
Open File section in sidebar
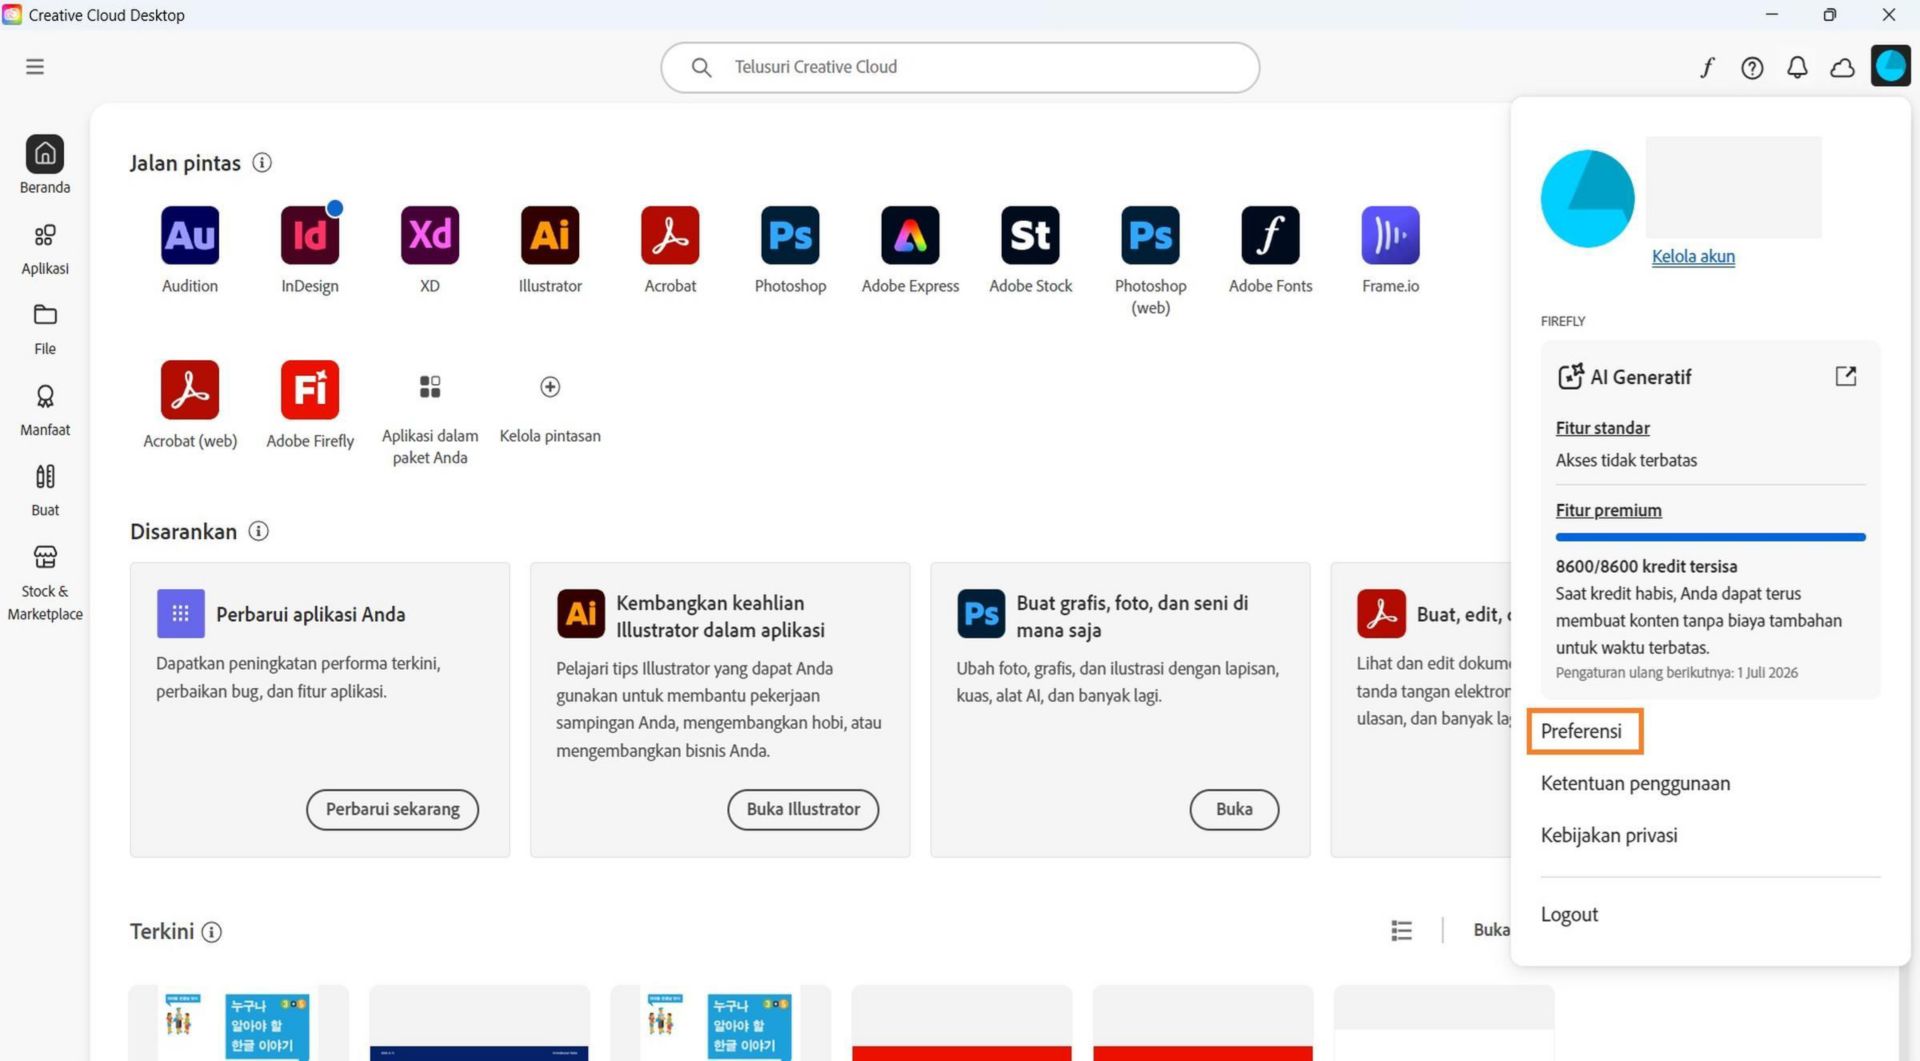45,329
